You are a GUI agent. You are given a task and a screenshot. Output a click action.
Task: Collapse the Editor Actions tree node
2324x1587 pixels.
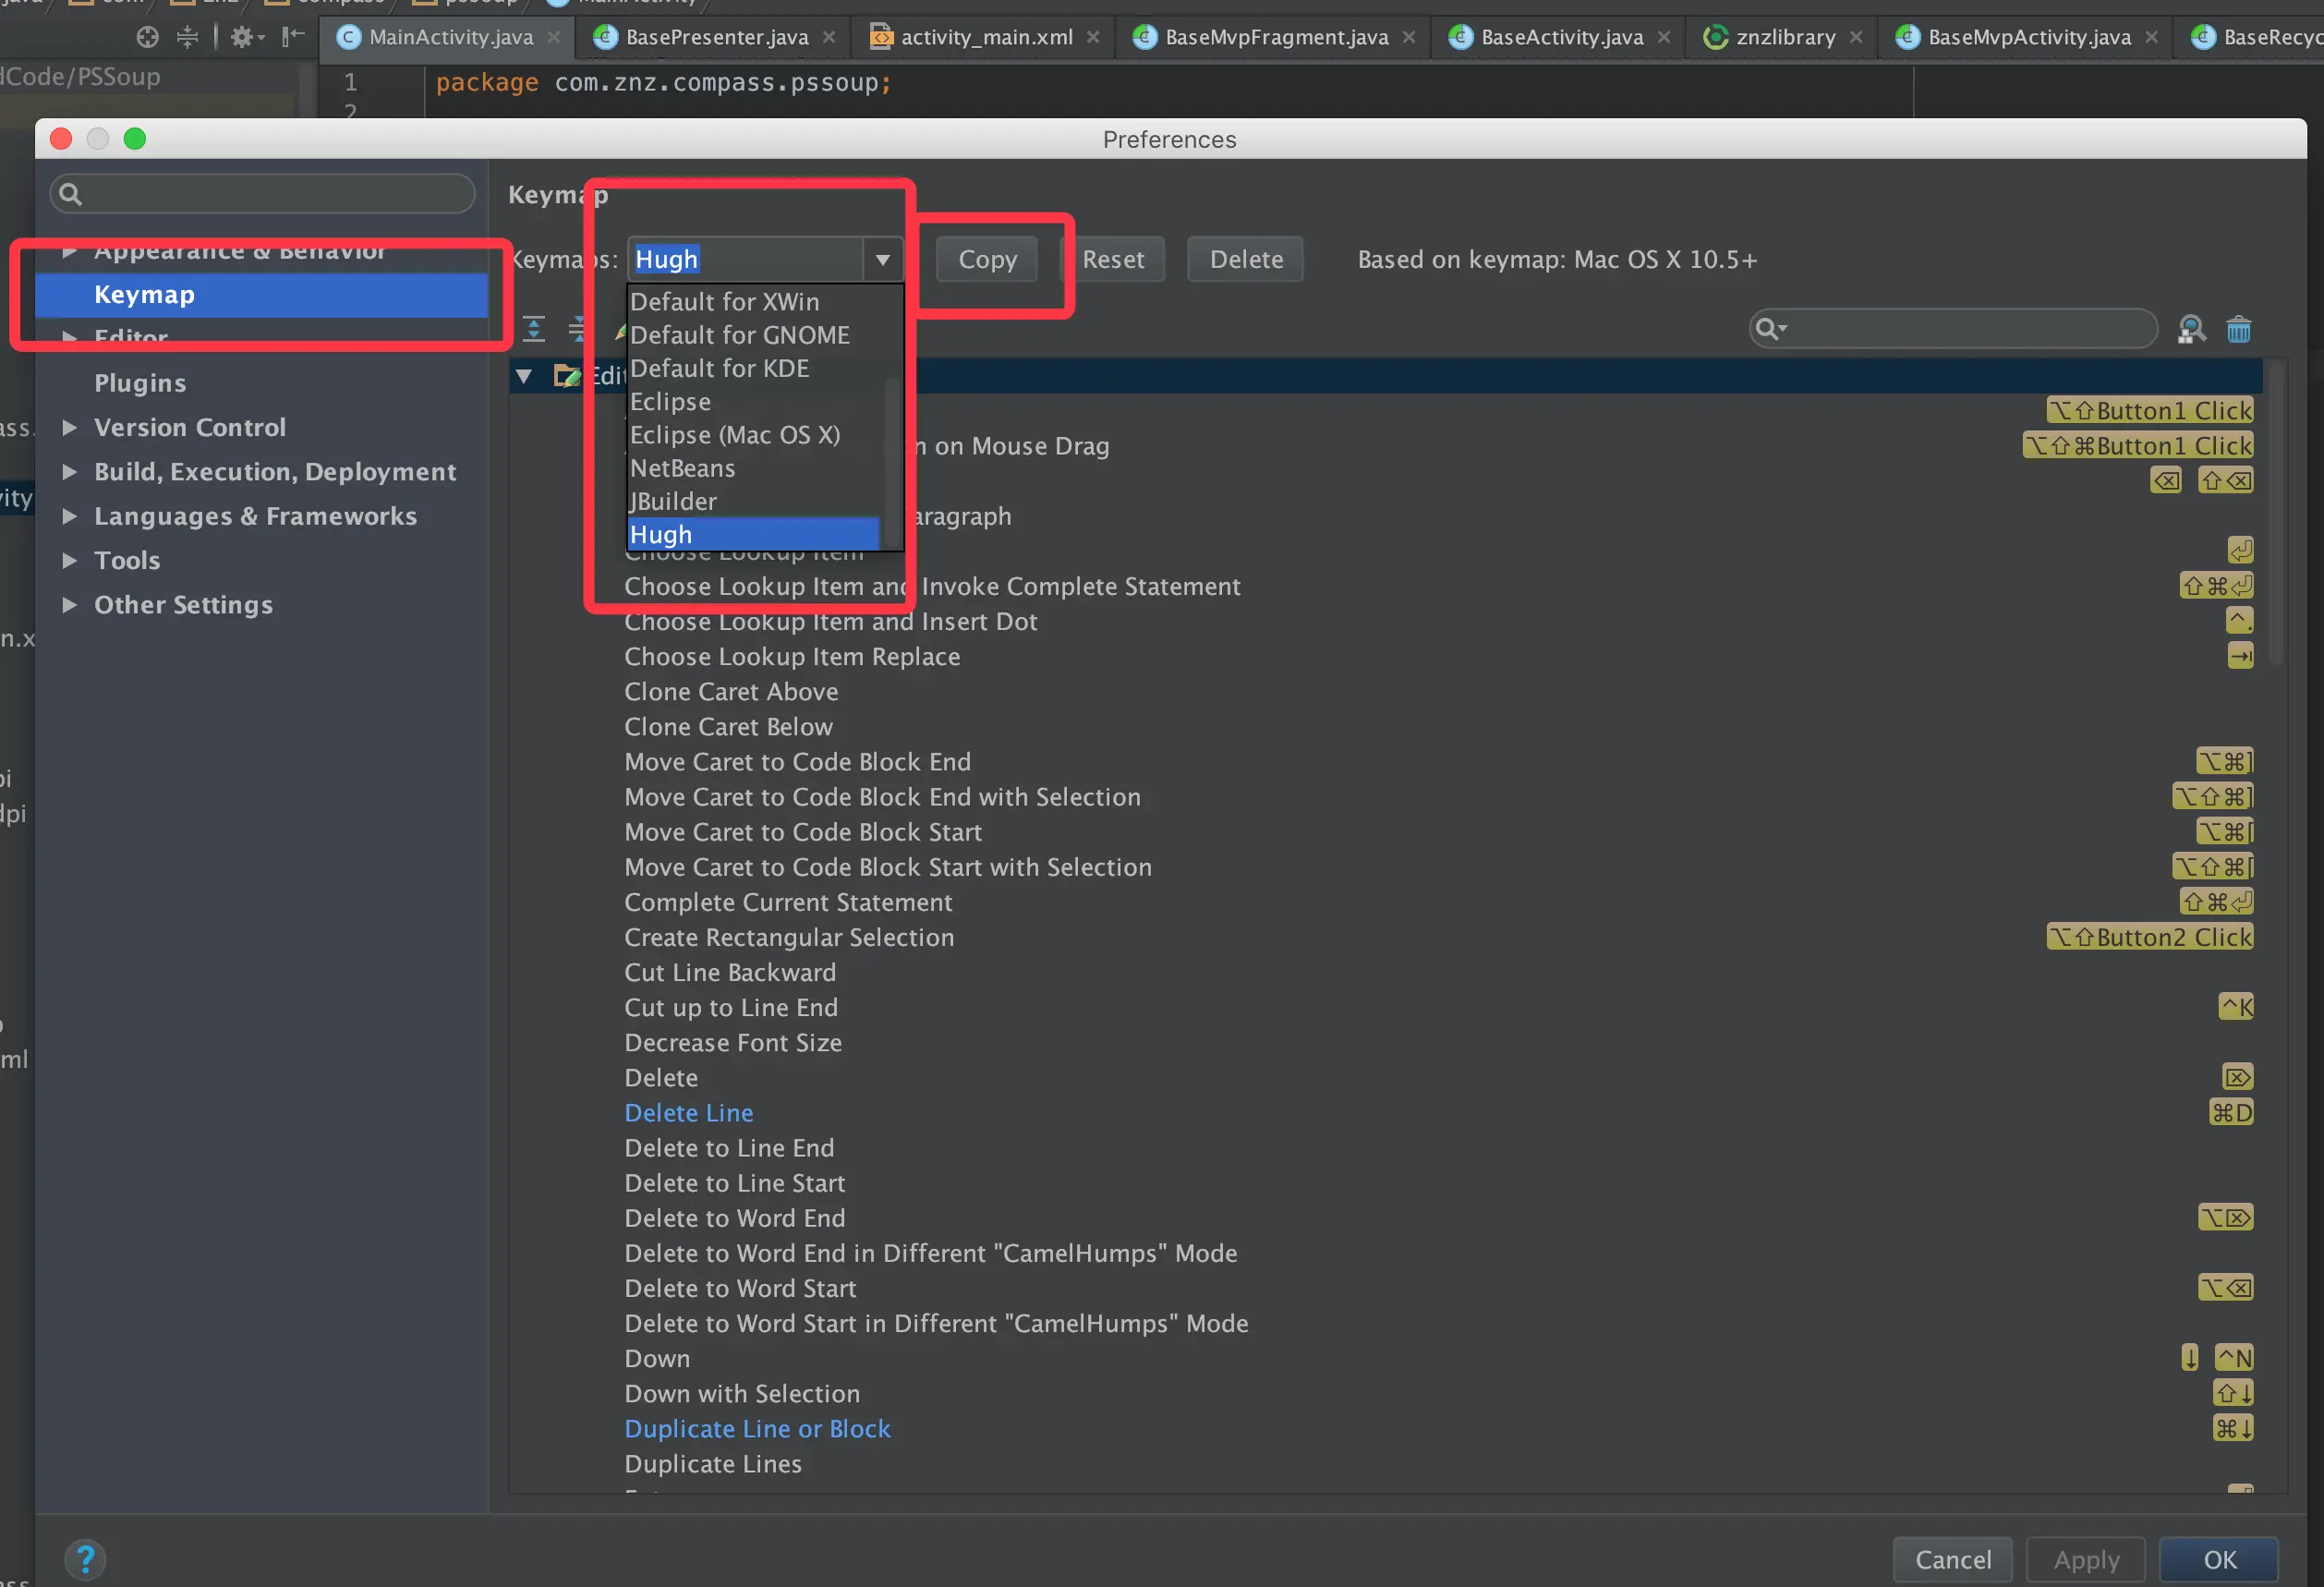(x=524, y=376)
